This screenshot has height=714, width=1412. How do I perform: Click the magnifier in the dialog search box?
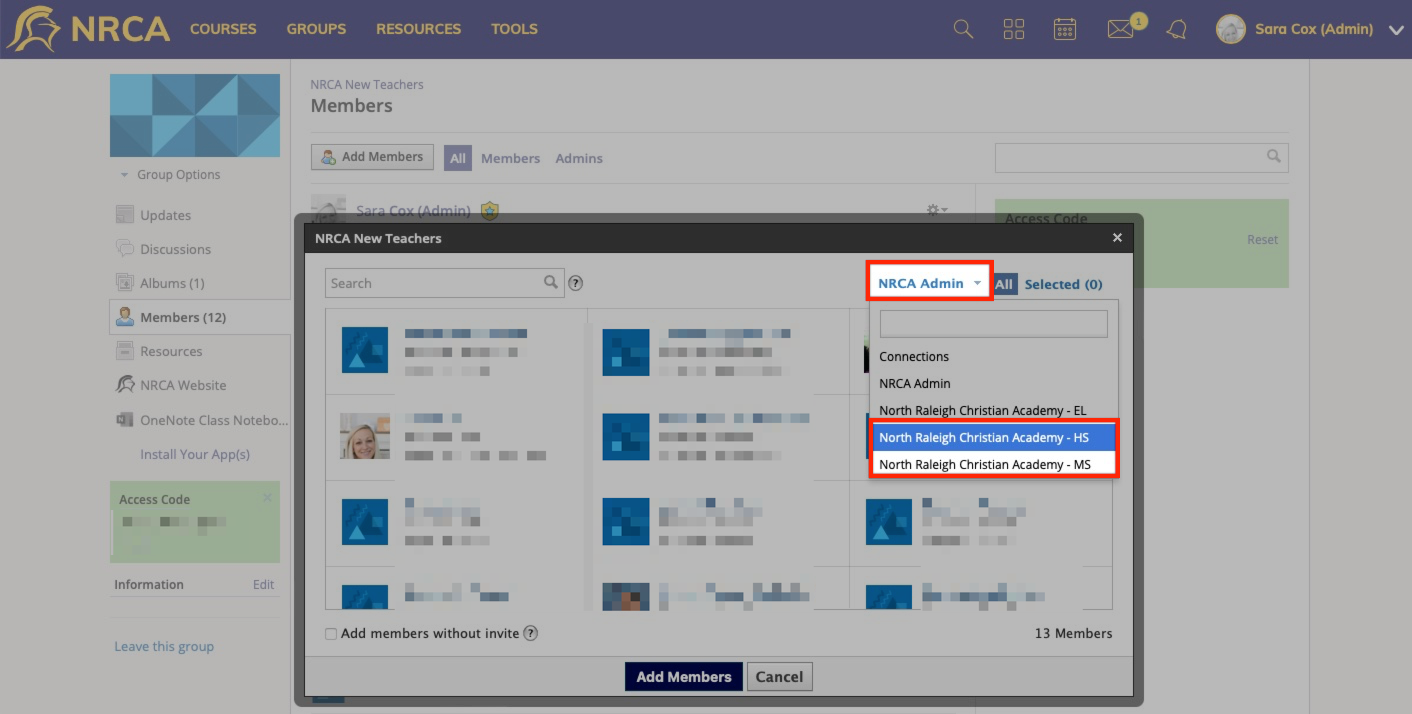551,283
